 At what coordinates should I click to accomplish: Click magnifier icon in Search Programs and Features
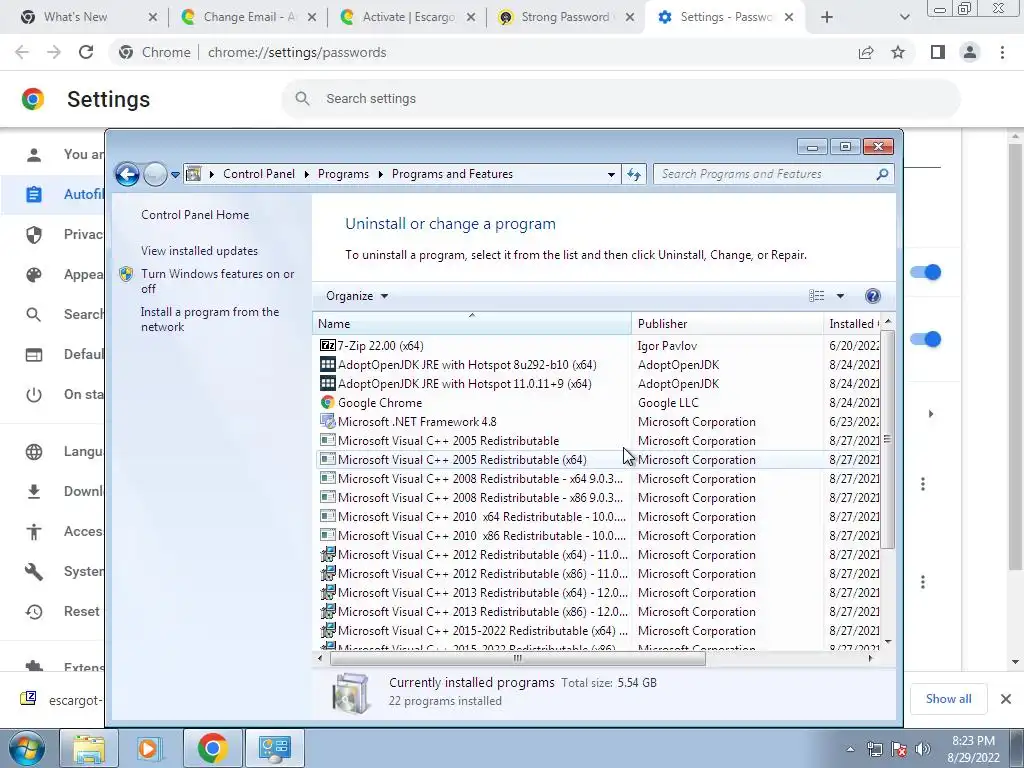tap(882, 174)
